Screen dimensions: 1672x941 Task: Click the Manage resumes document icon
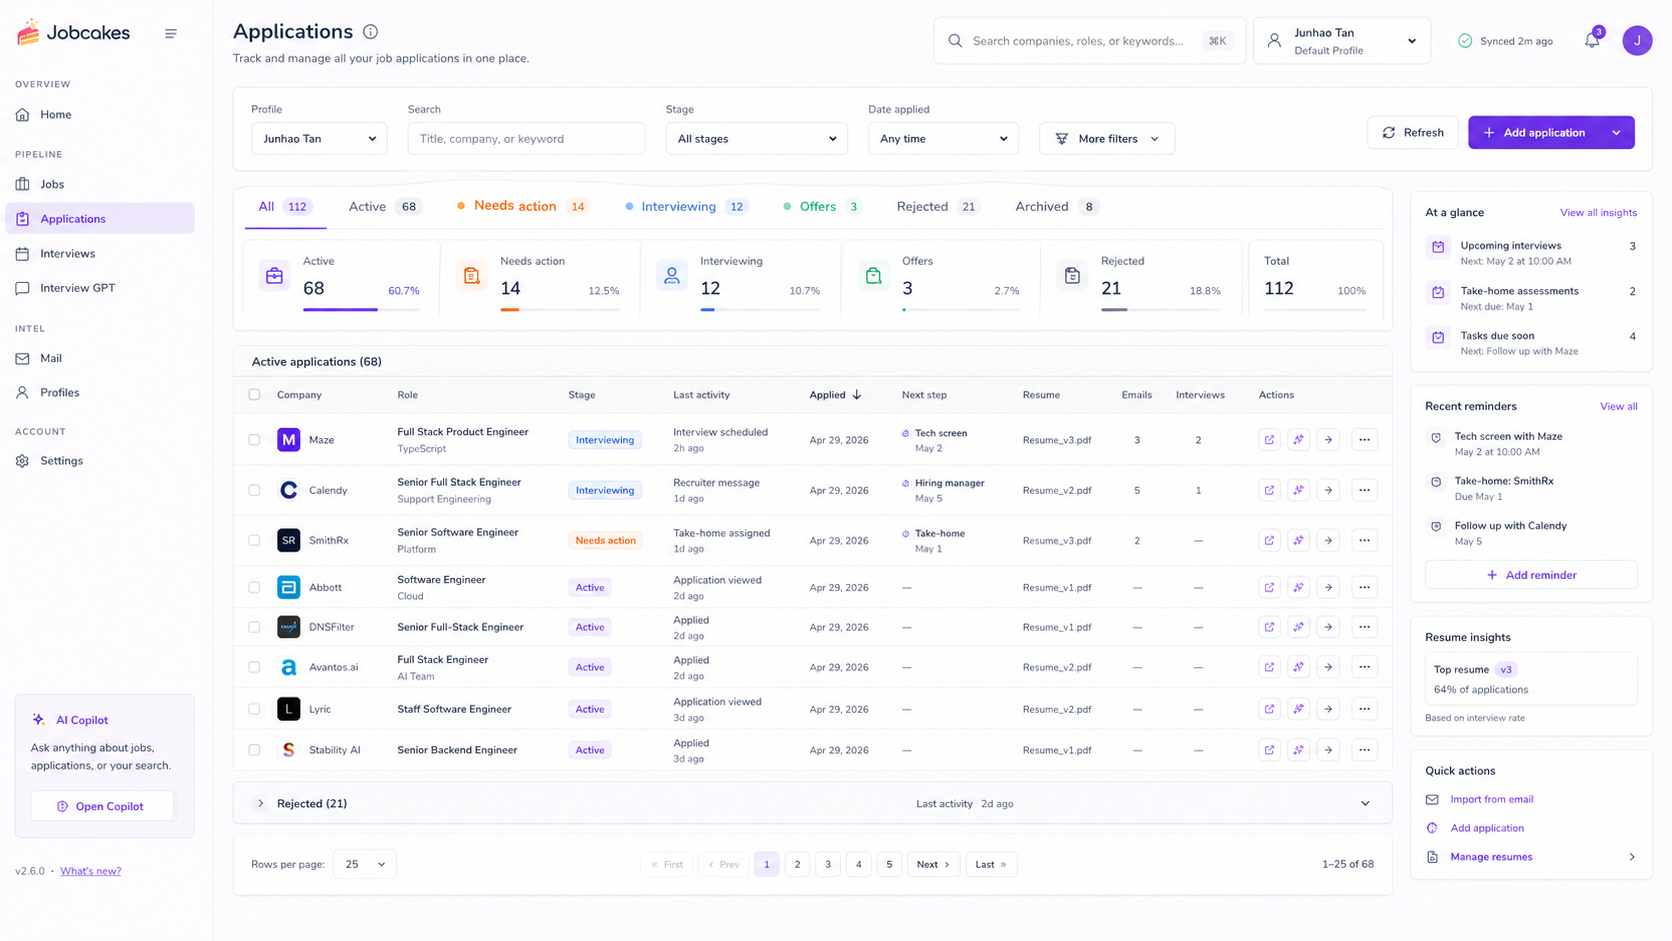point(1432,857)
